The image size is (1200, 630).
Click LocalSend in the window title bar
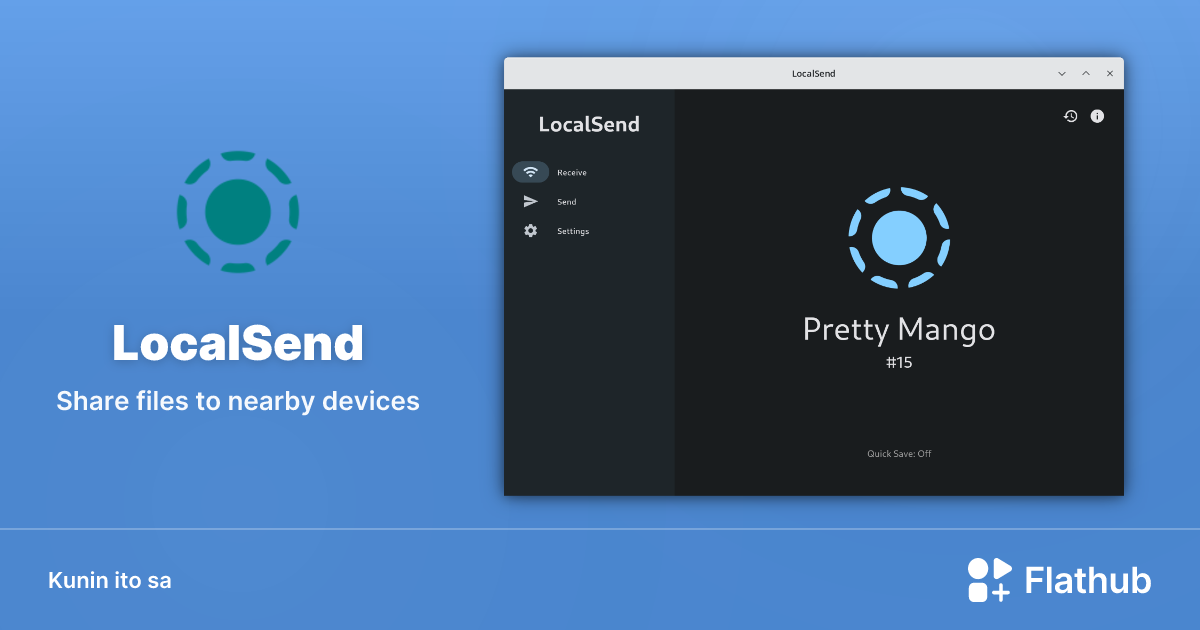coord(813,73)
